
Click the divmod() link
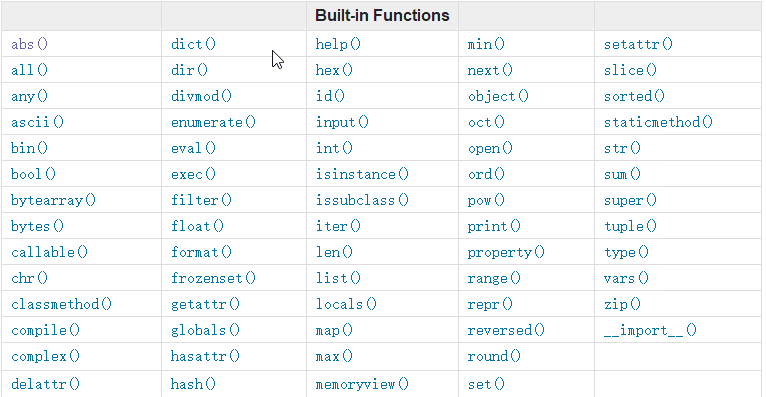pyautogui.click(x=201, y=96)
